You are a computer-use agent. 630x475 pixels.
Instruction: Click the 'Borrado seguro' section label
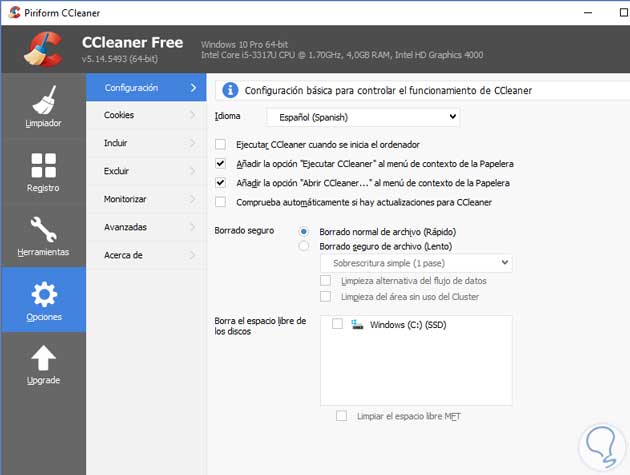click(244, 231)
